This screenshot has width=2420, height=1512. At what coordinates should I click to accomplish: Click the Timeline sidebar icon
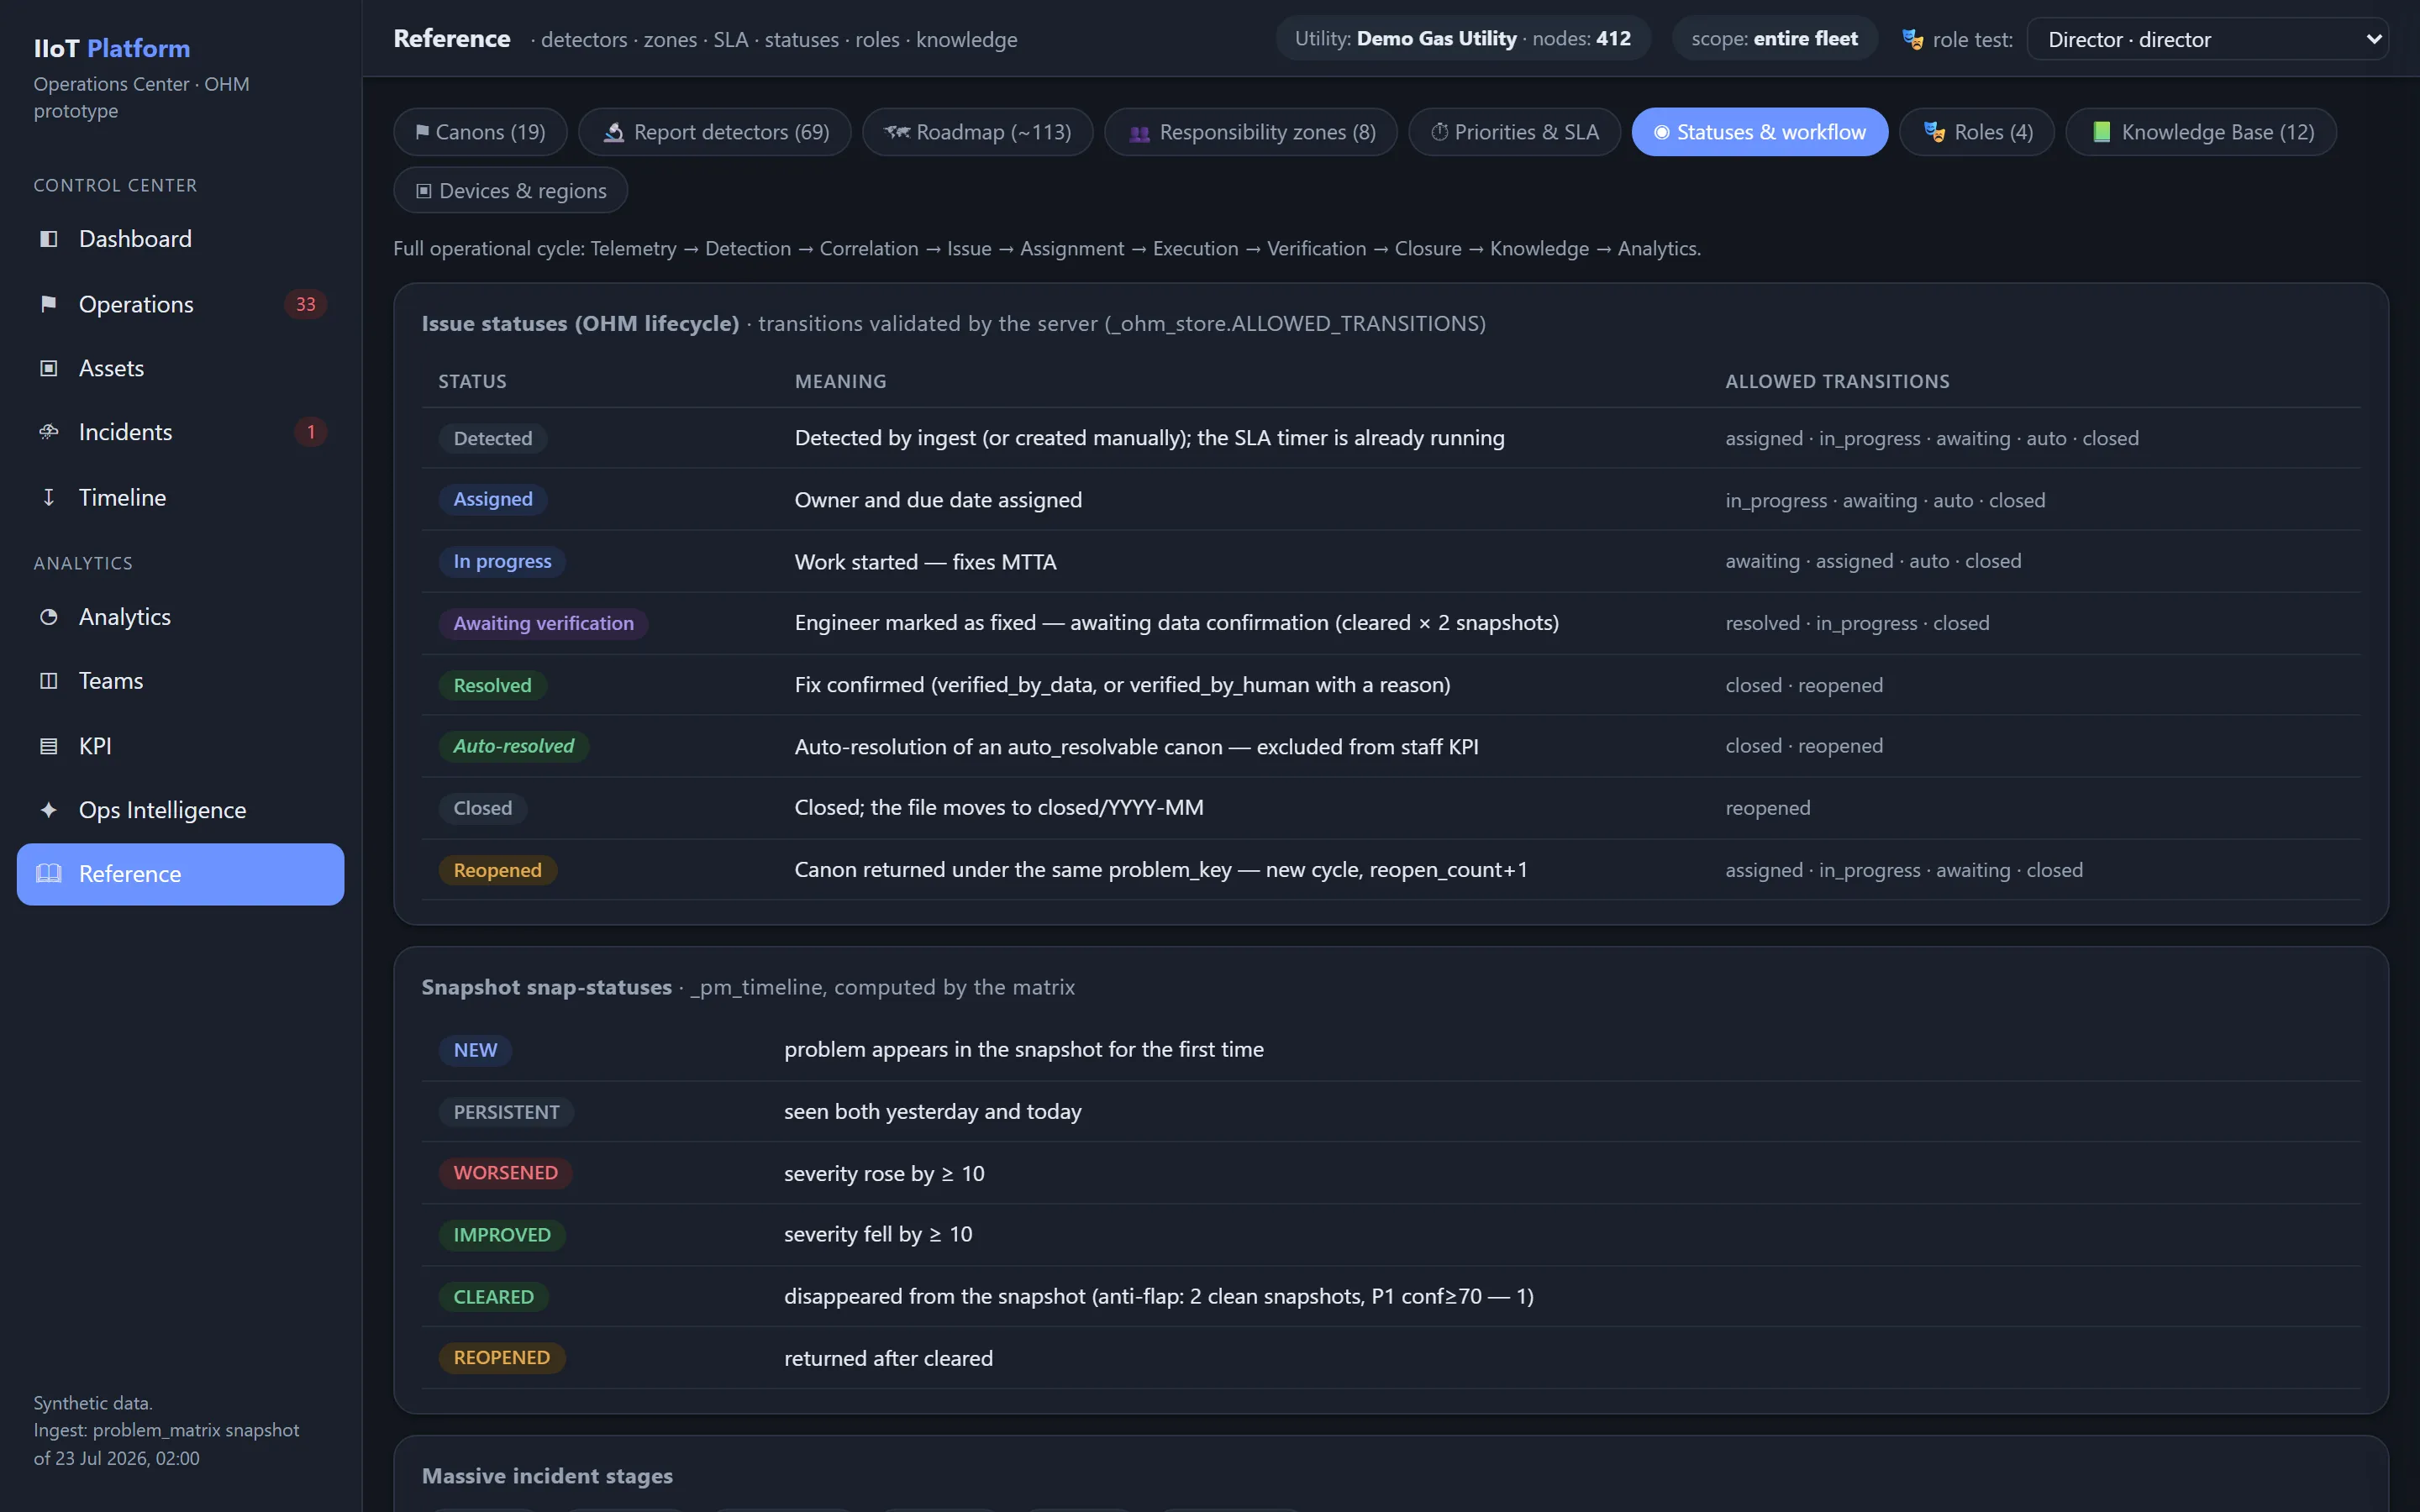tap(48, 497)
